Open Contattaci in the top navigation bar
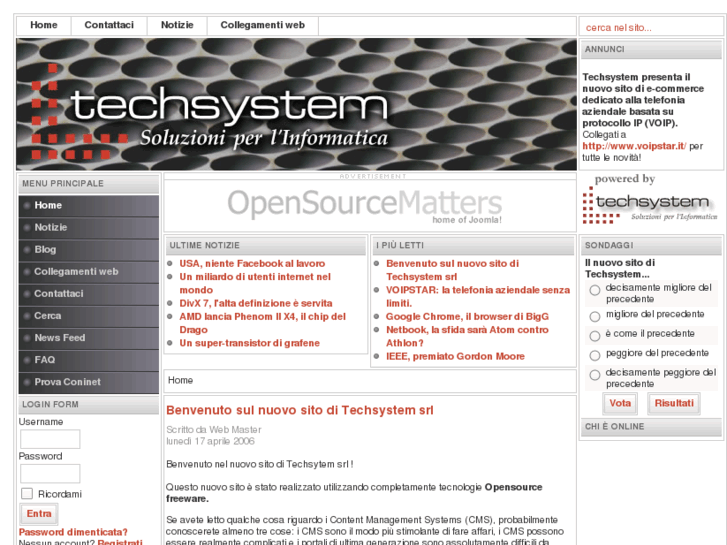The image size is (727, 545). 109,26
